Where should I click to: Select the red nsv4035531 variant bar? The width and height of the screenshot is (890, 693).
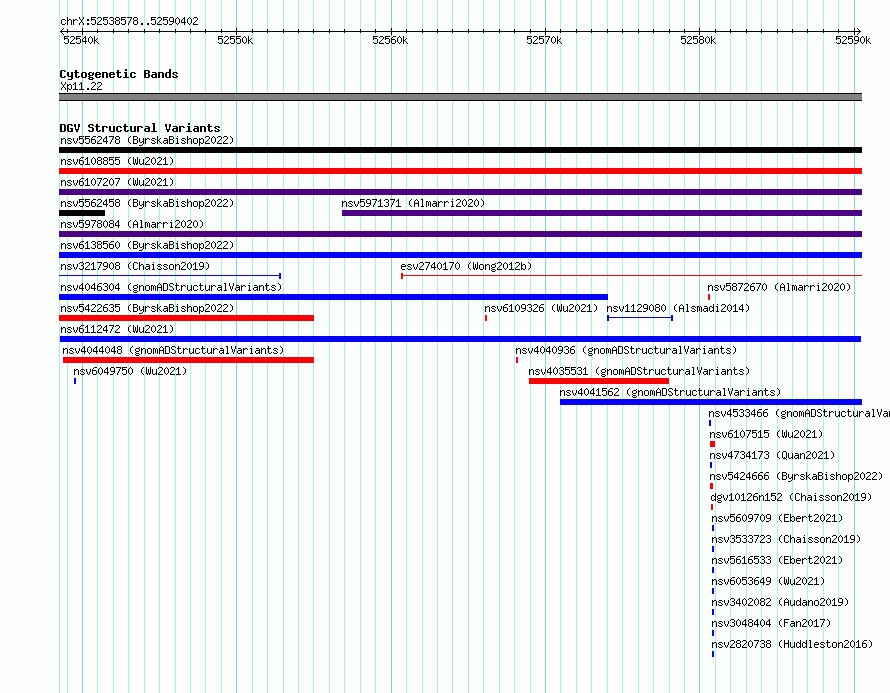[599, 381]
